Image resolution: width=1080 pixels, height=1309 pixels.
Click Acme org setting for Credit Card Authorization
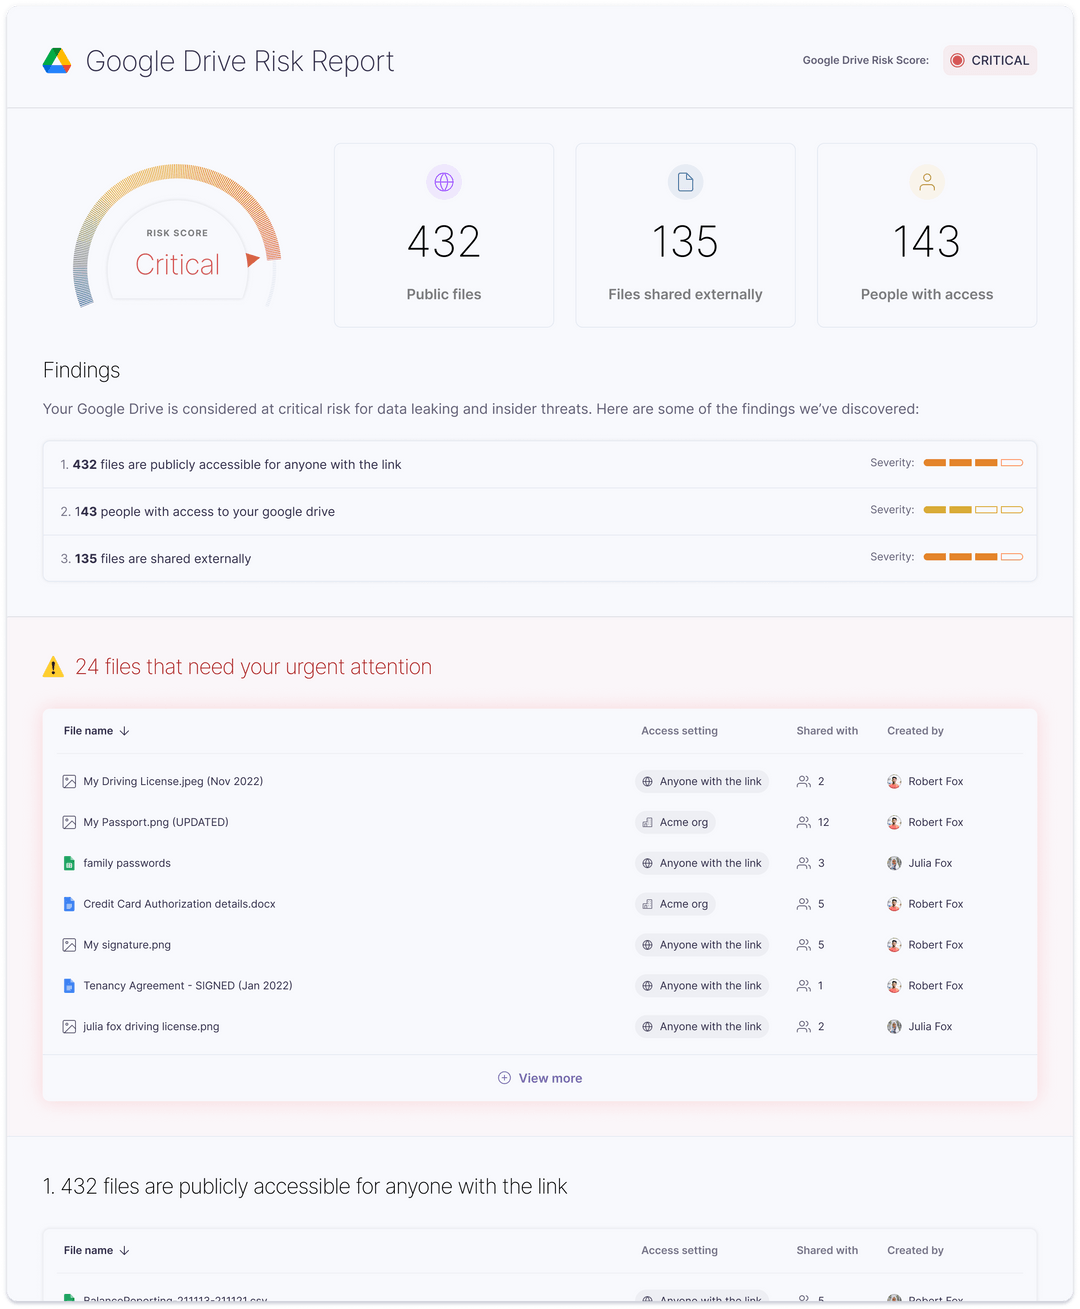(x=675, y=904)
